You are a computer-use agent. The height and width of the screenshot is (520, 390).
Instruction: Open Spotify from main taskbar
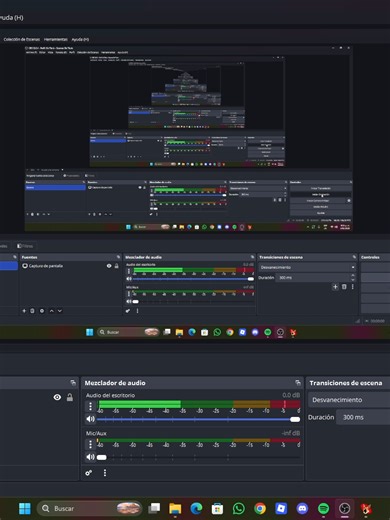tap(323, 508)
